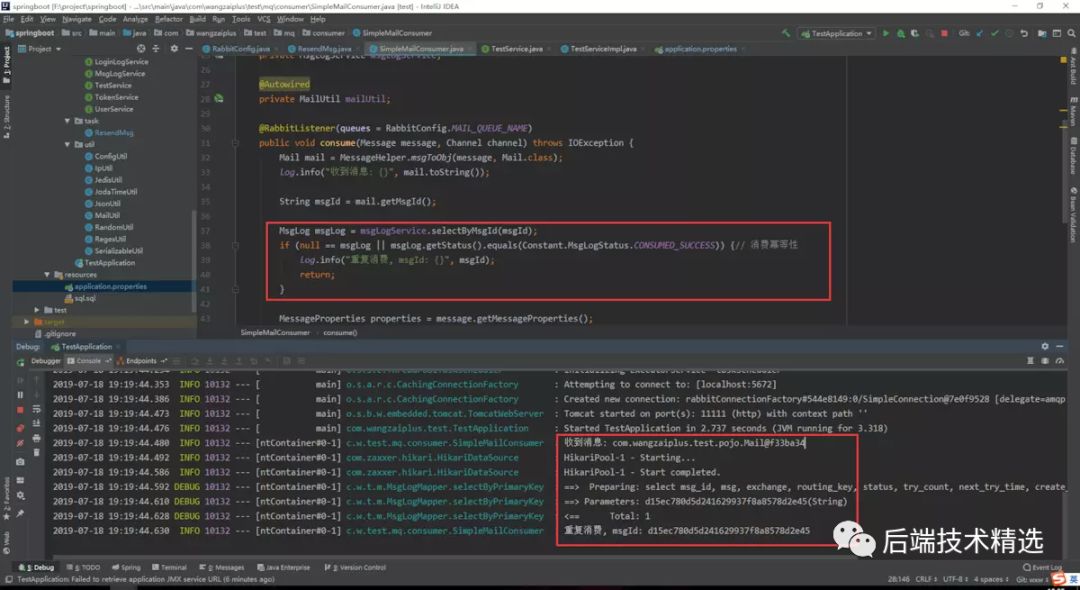
Task: Click the Build project hammer icon
Action: point(788,33)
